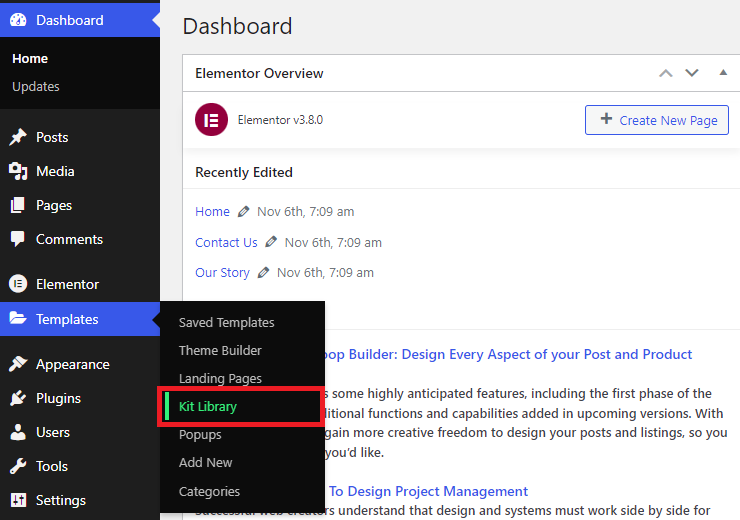Open the Contact Us page link
This screenshot has height=520, width=740.
point(226,243)
